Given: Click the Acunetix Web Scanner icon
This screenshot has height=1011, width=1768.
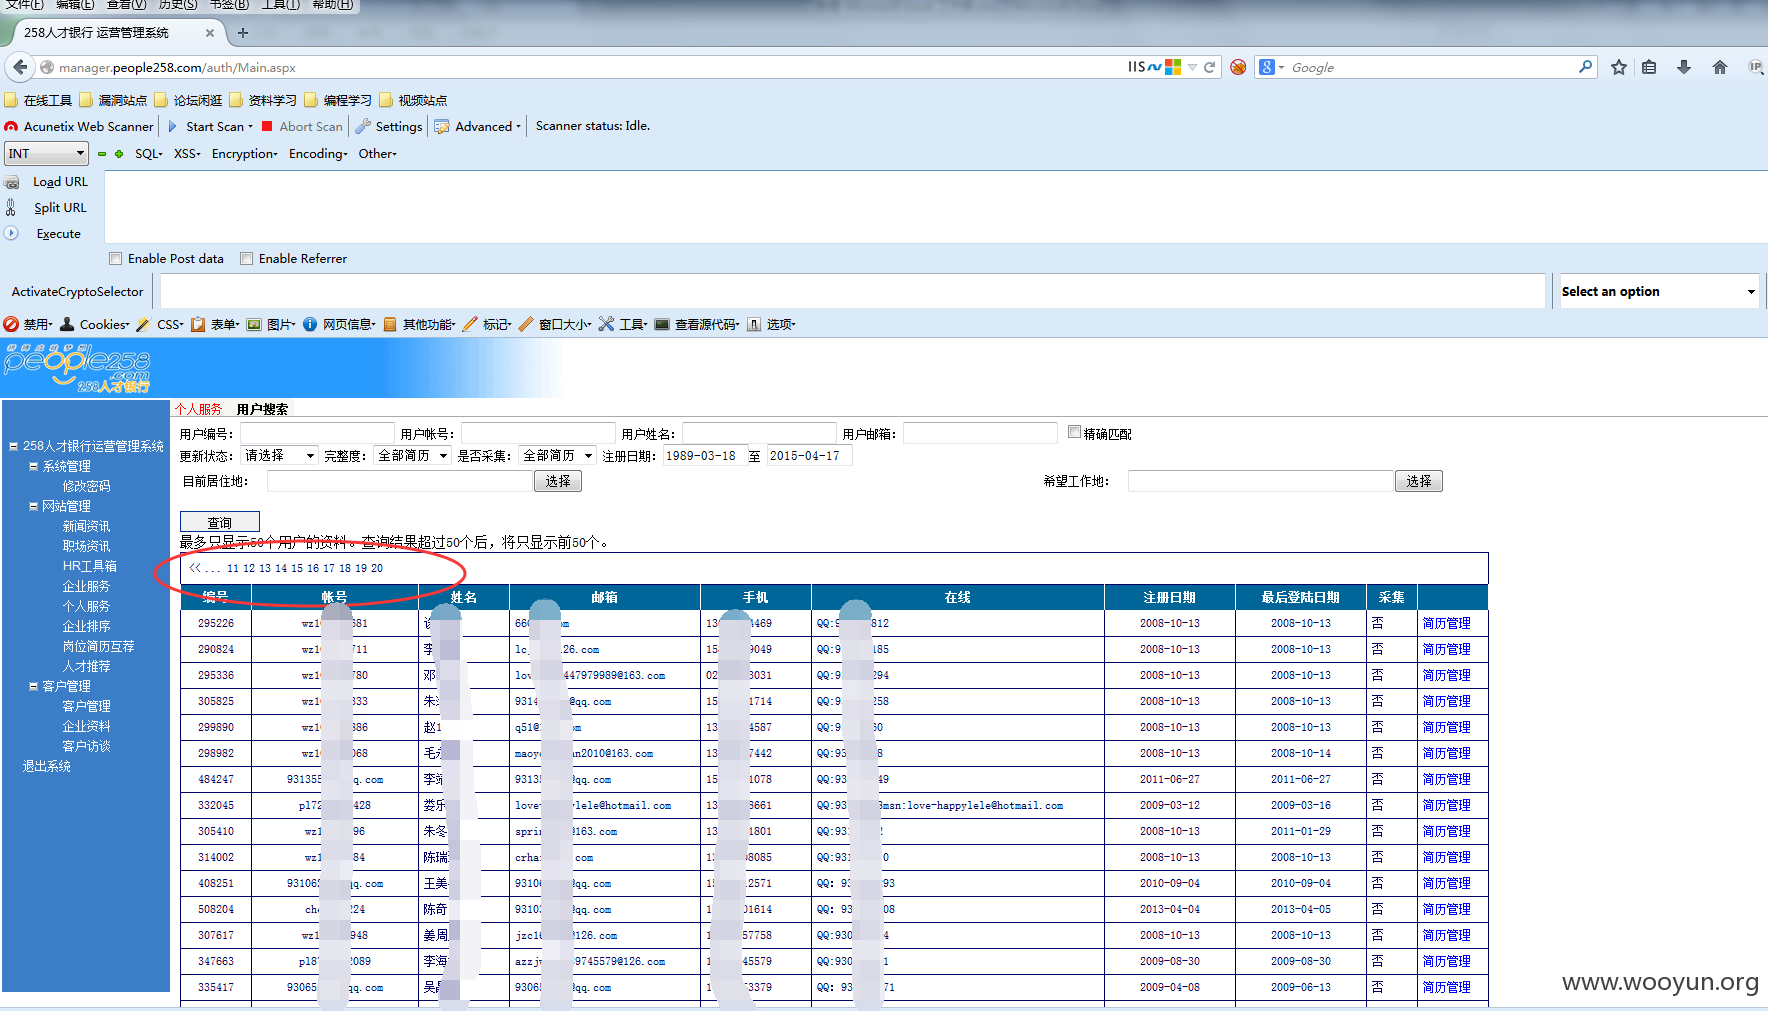Looking at the screenshot, I should [11, 127].
